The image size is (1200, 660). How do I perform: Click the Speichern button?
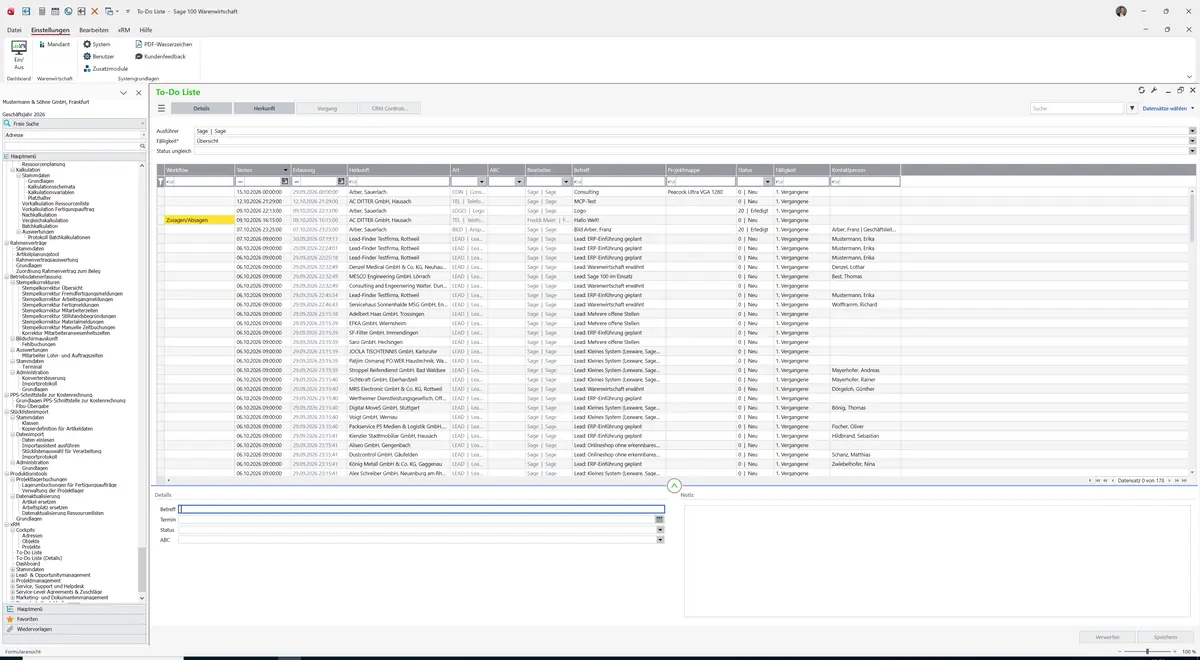(x=1165, y=636)
